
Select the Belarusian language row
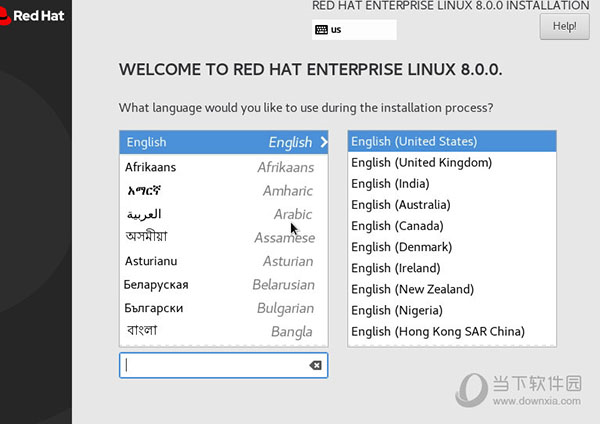tap(223, 285)
